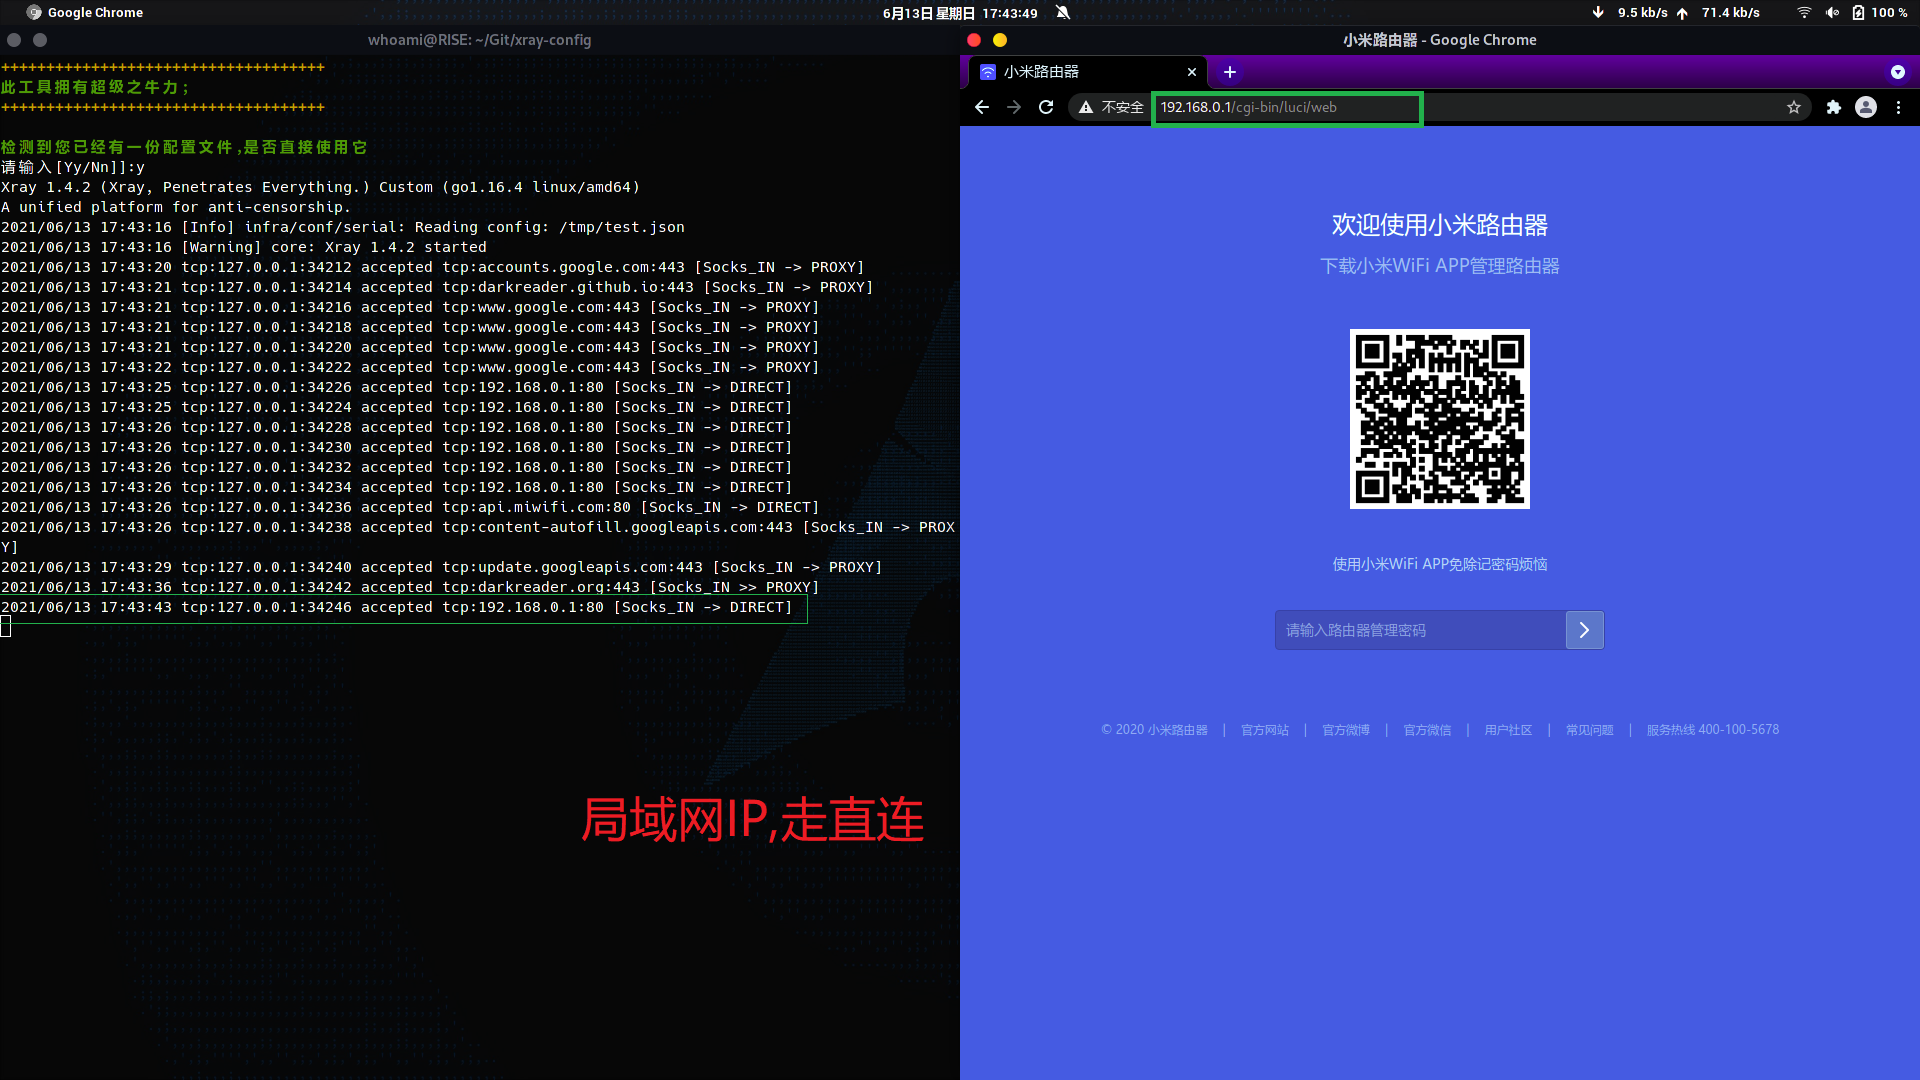The width and height of the screenshot is (1920, 1080).
Task: Bookmark this page with star icon
Action: click(1794, 107)
